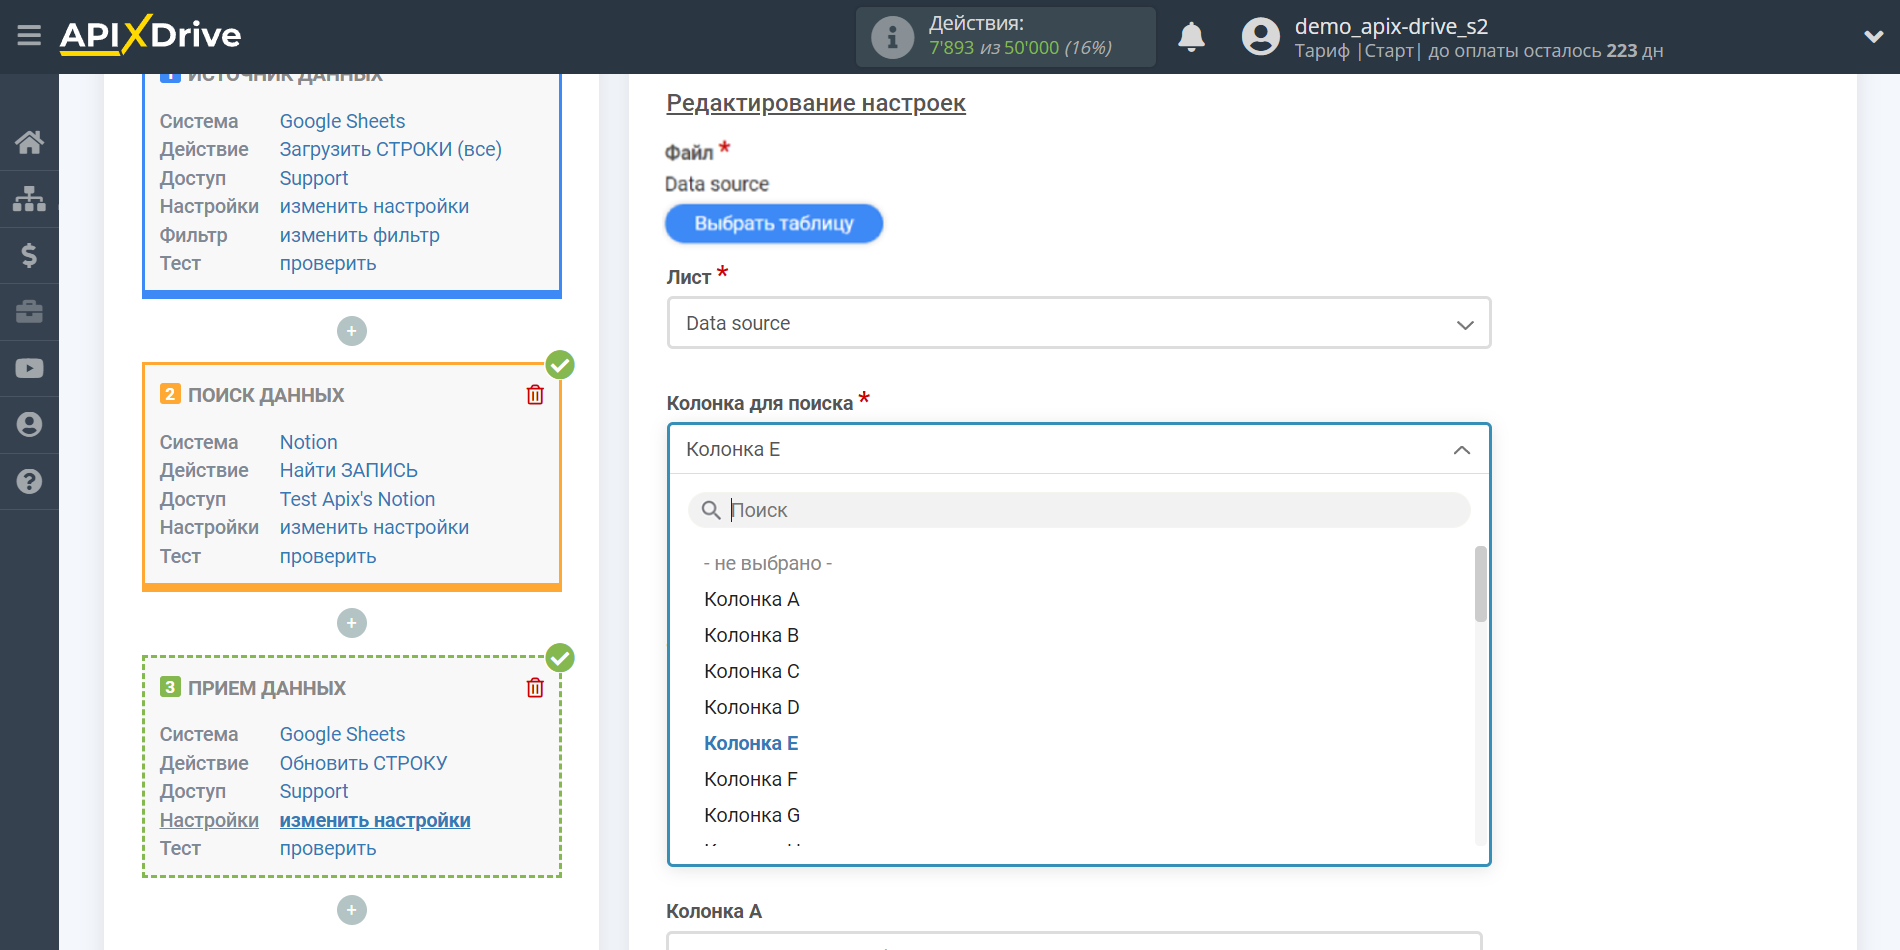Image resolution: width=1900 pixels, height=950 pixels.
Task: Click Выбрать таблицу button
Action: pyautogui.click(x=774, y=223)
